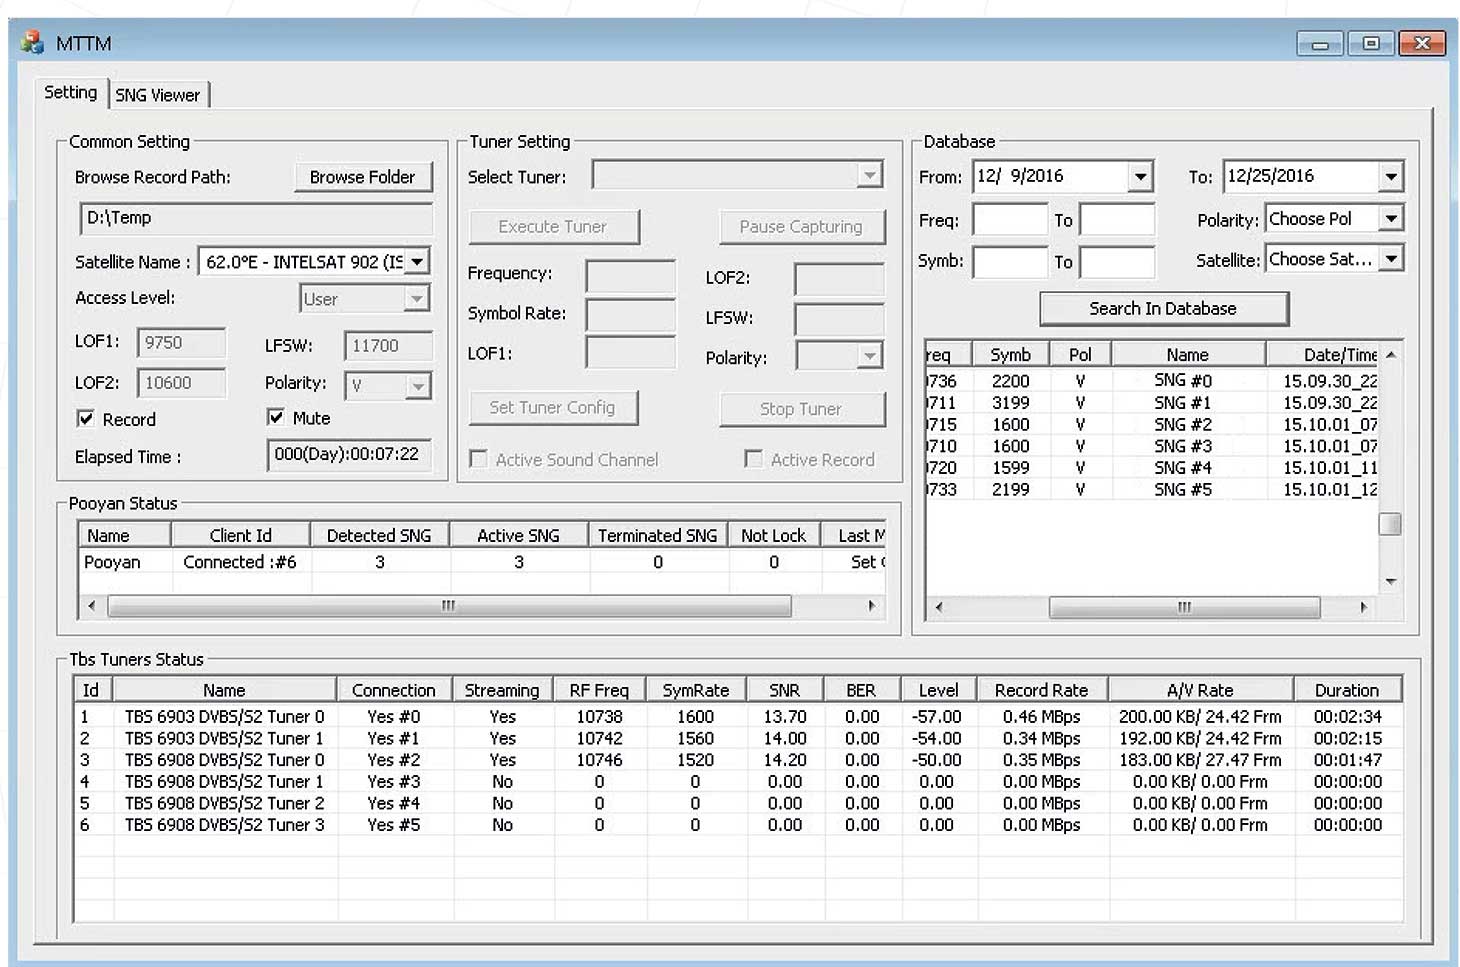Click the Streaming column header
This screenshot has width=1460, height=967.
click(502, 690)
